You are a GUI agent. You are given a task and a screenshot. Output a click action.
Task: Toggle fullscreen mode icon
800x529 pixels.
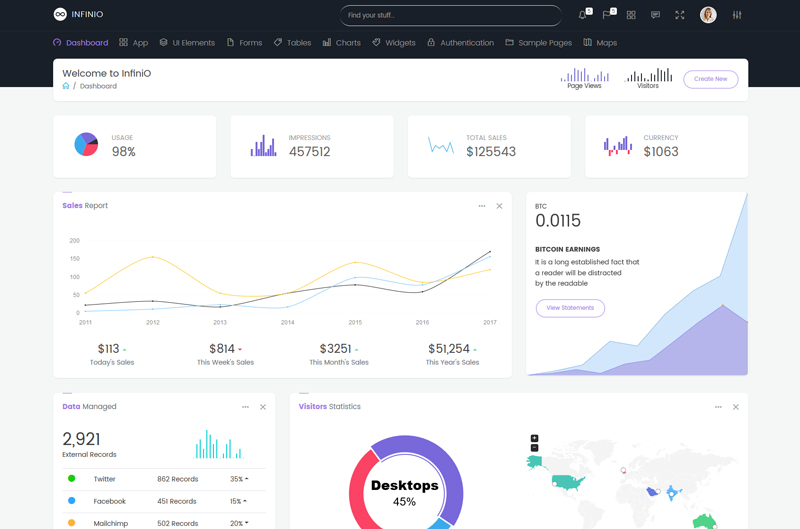(680, 15)
